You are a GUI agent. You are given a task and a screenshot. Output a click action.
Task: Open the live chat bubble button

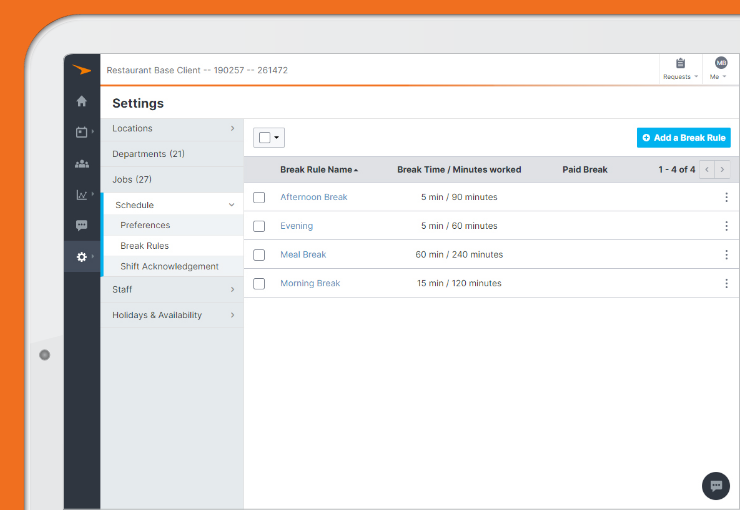pyautogui.click(x=715, y=485)
